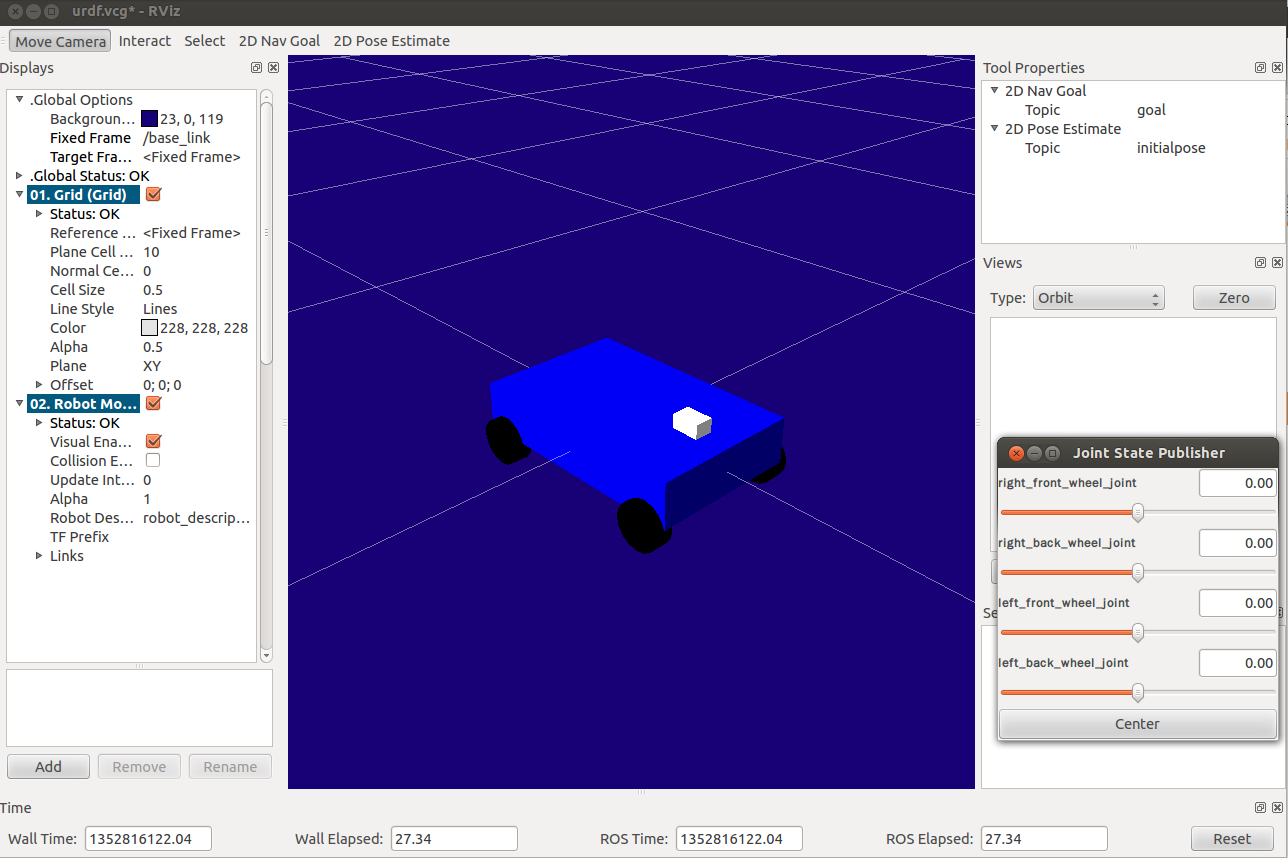
Task: Close the Displays panel
Action: 273,68
